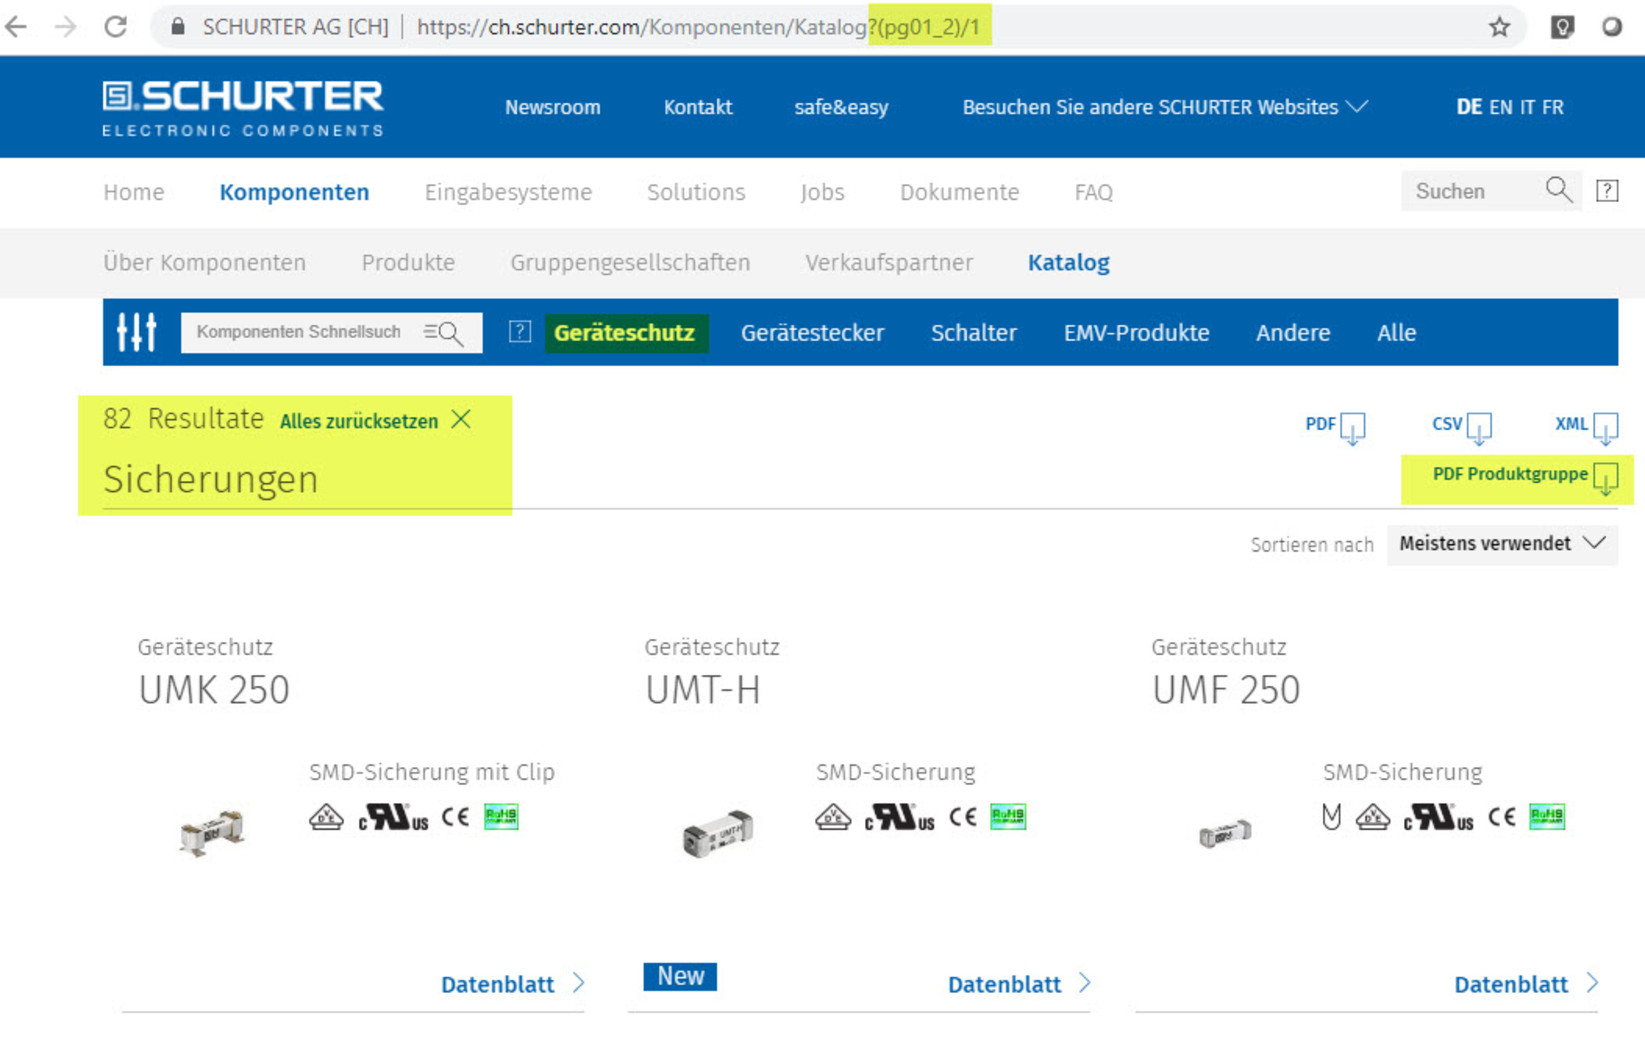1645x1041 pixels.
Task: Open the Meistens verwendet sort dropdown
Action: [x=1502, y=544]
